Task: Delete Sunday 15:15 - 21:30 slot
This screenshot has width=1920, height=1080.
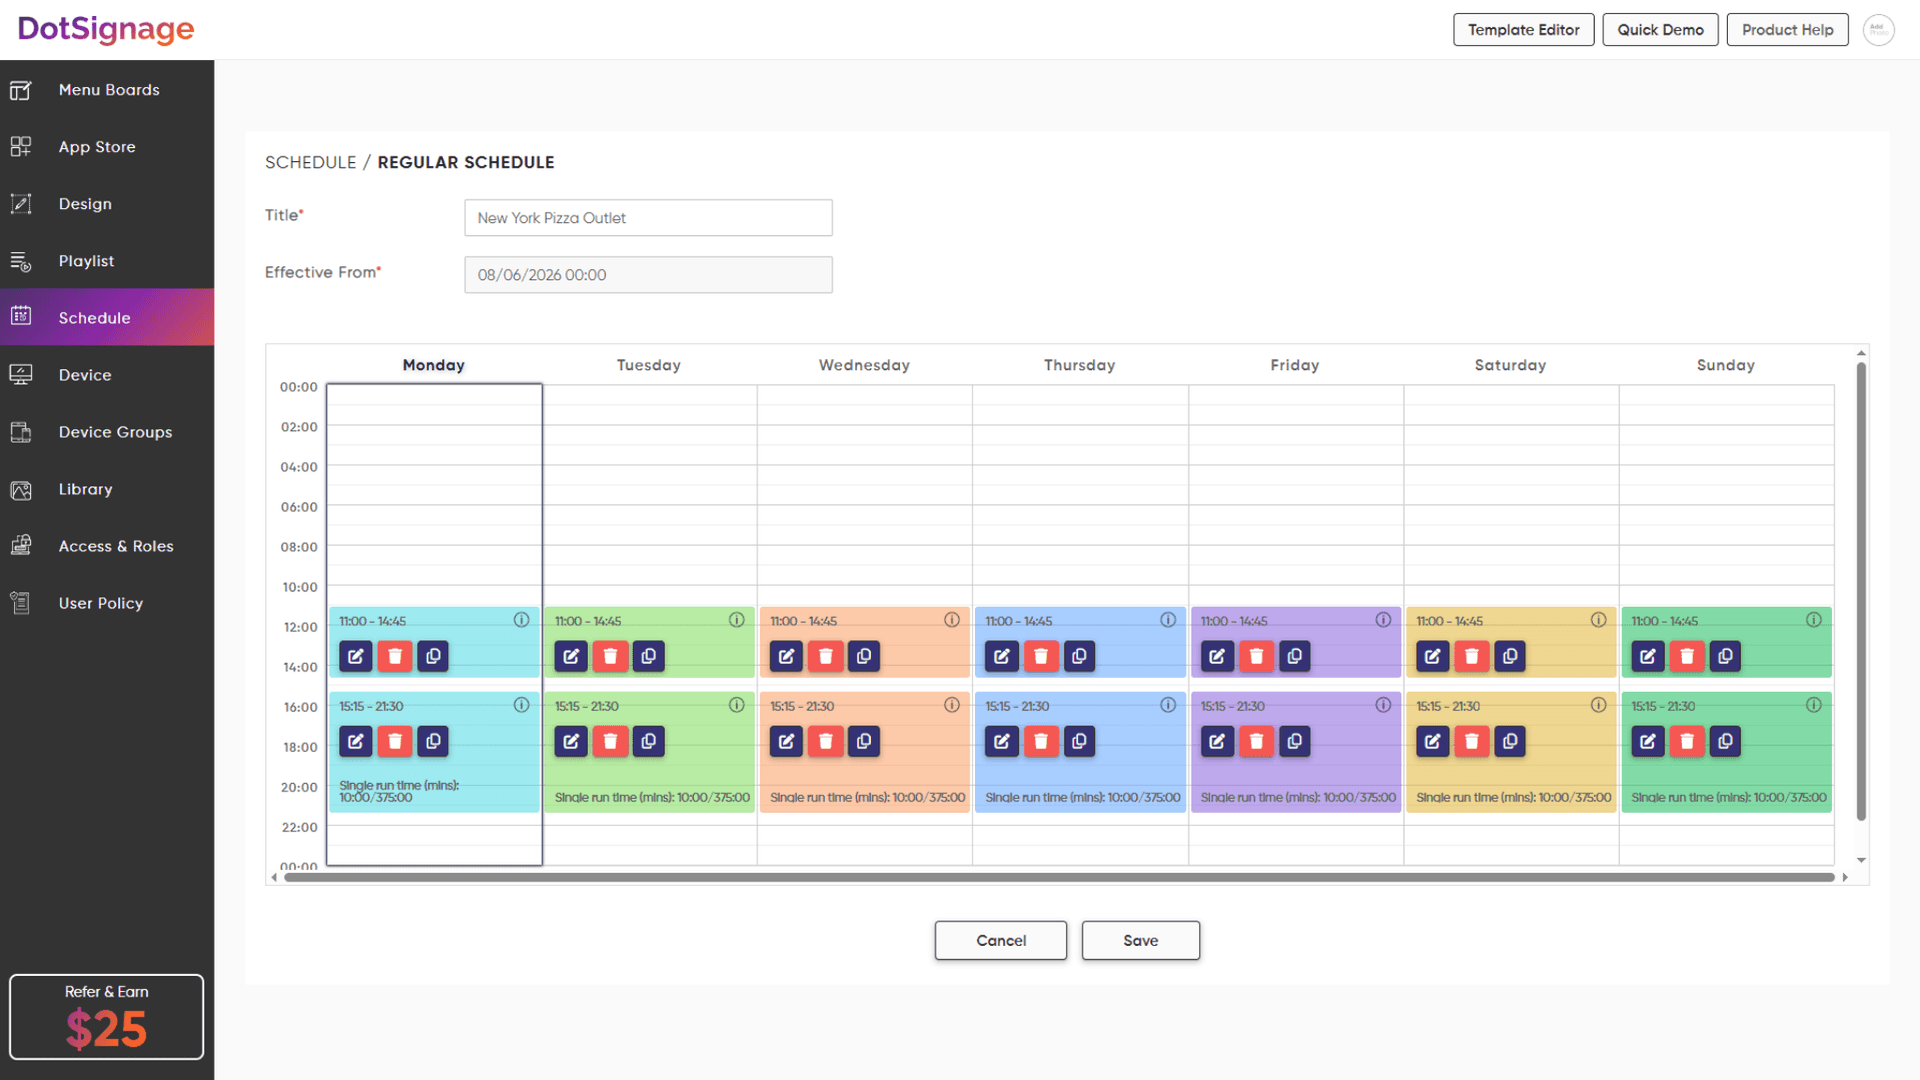Action: coord(1687,741)
